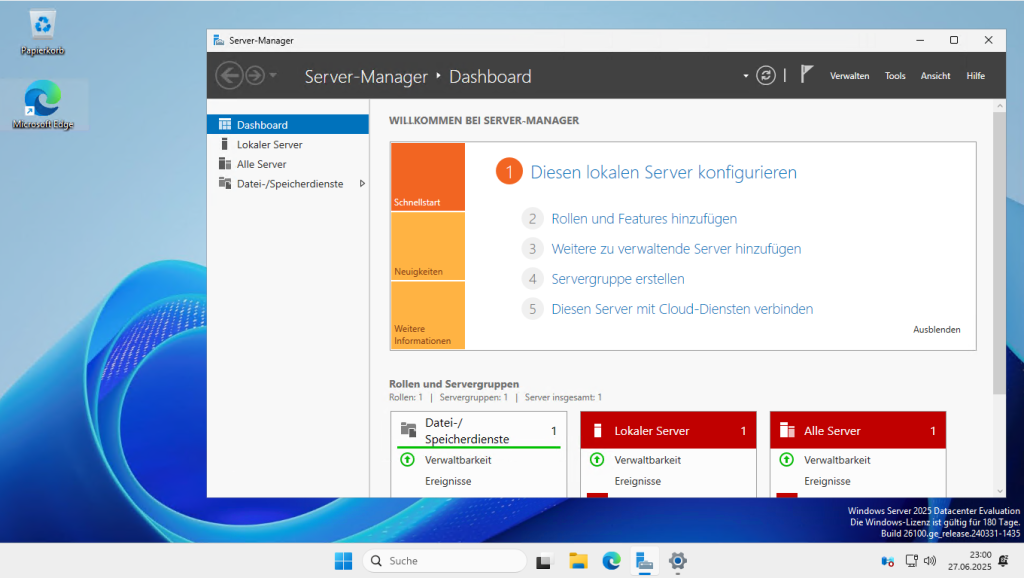Click the notification bell in system tray
The image size is (1024, 578).
pos(1004,561)
